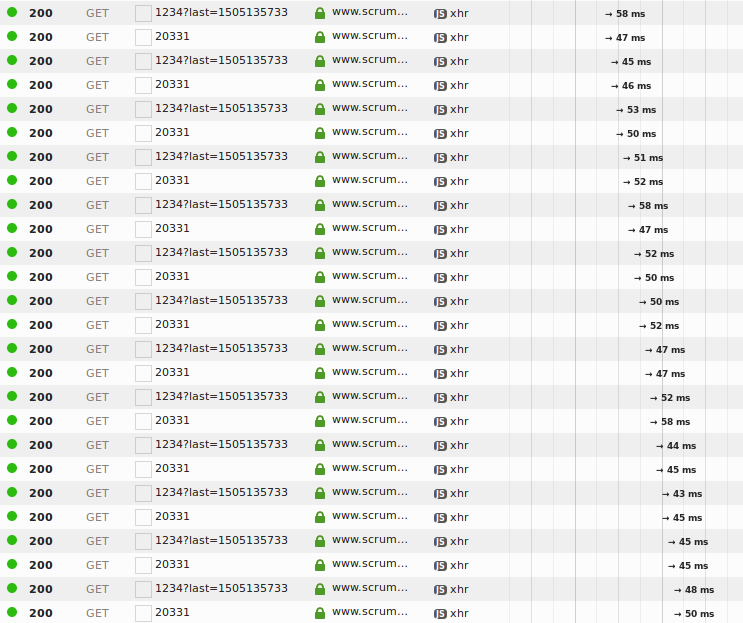
Task: Click the status dot of the 1234?last request taking 47 ms
Action: (12, 348)
